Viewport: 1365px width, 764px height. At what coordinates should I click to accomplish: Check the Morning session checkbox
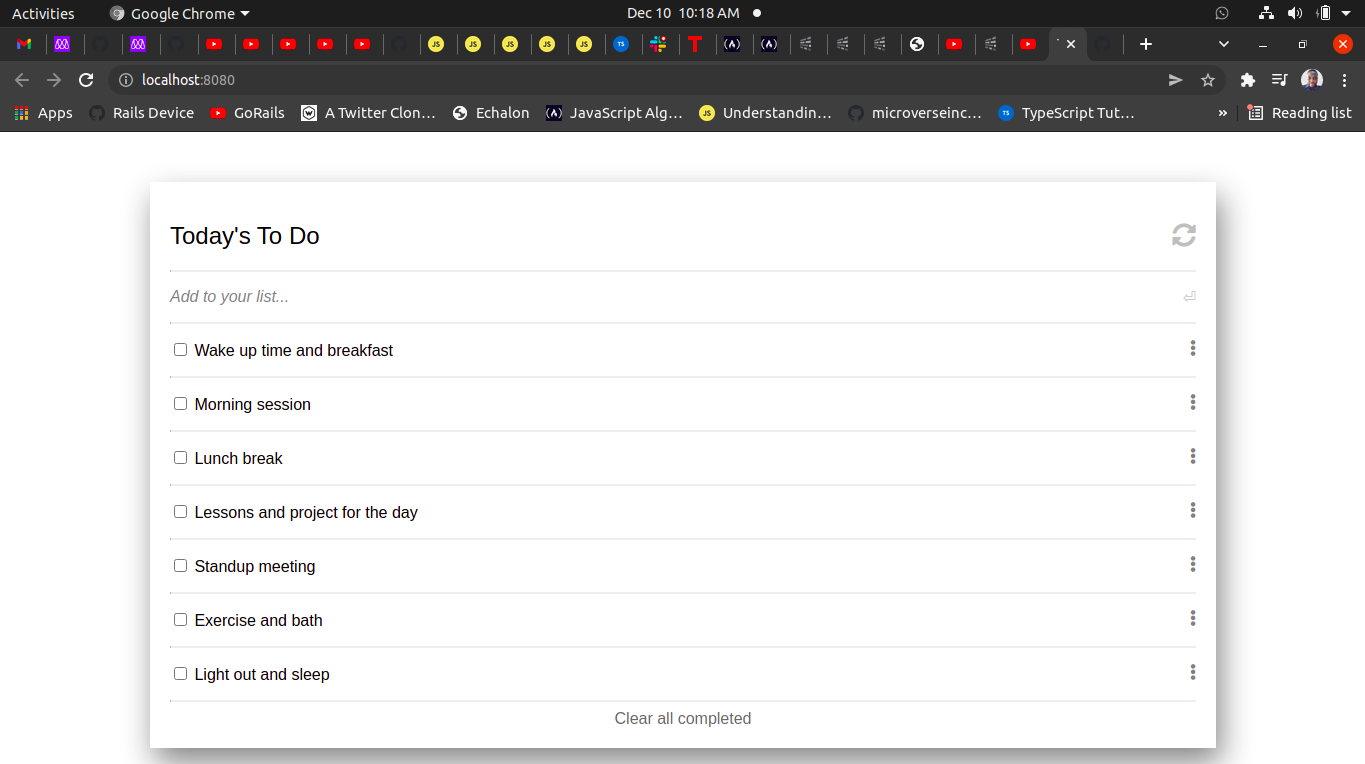[x=180, y=403]
